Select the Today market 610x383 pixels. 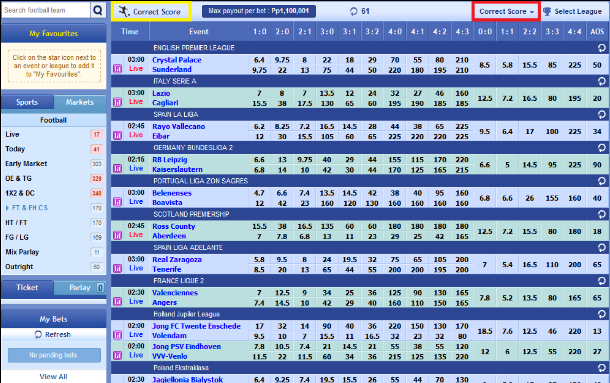(x=54, y=149)
